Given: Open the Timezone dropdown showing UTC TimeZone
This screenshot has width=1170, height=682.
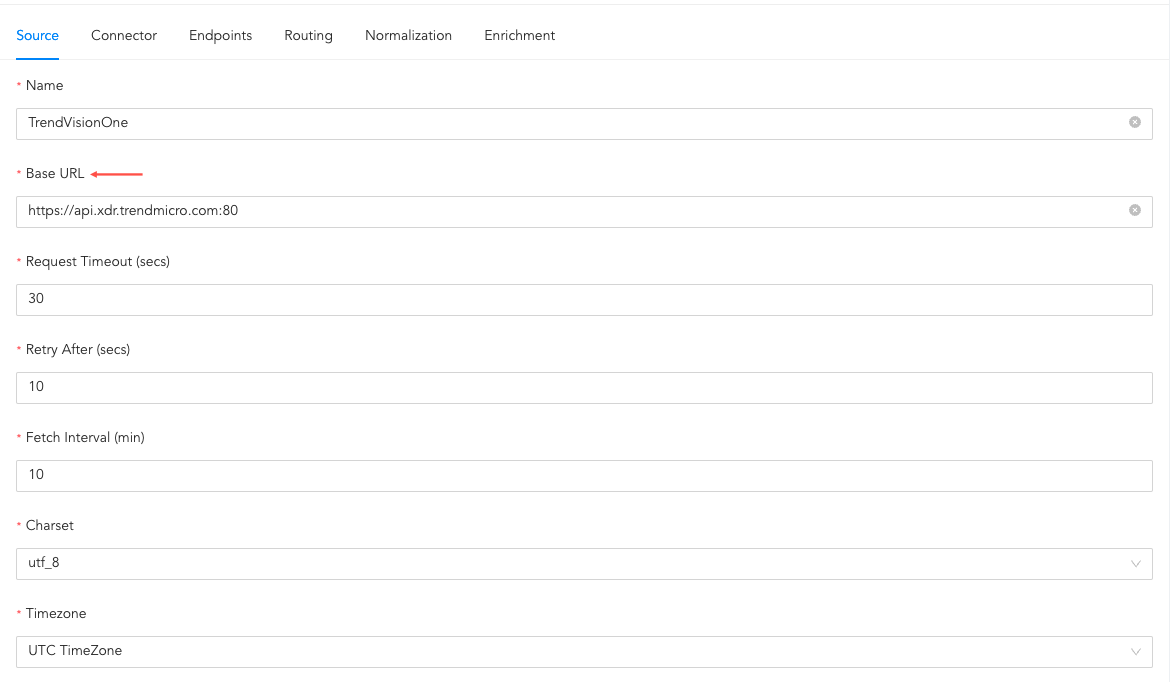Looking at the screenshot, I should coord(584,651).
